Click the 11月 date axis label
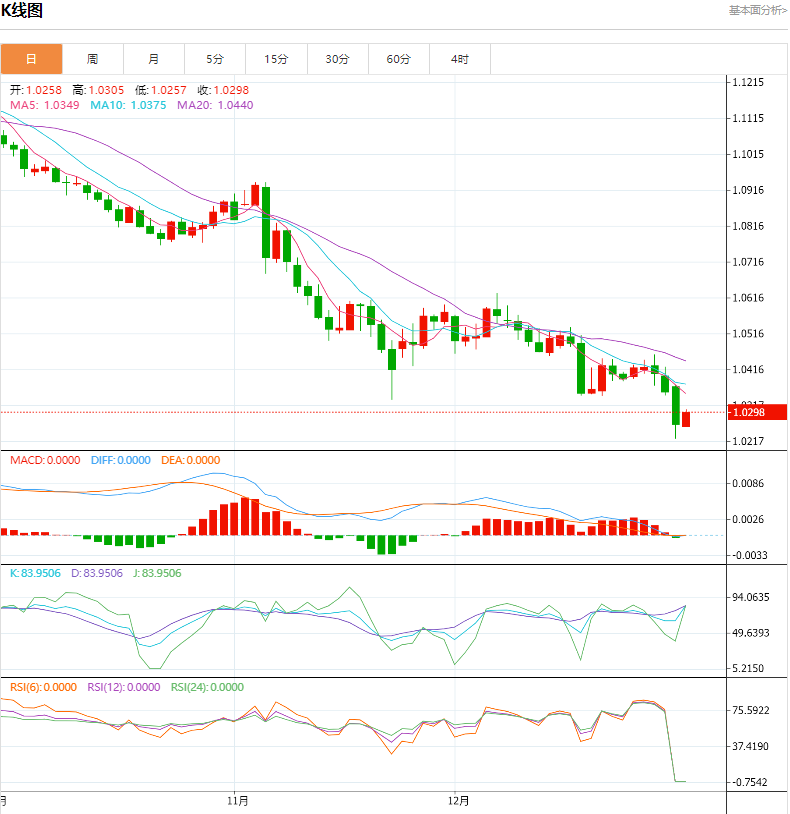The width and height of the screenshot is (790, 814). [238, 801]
